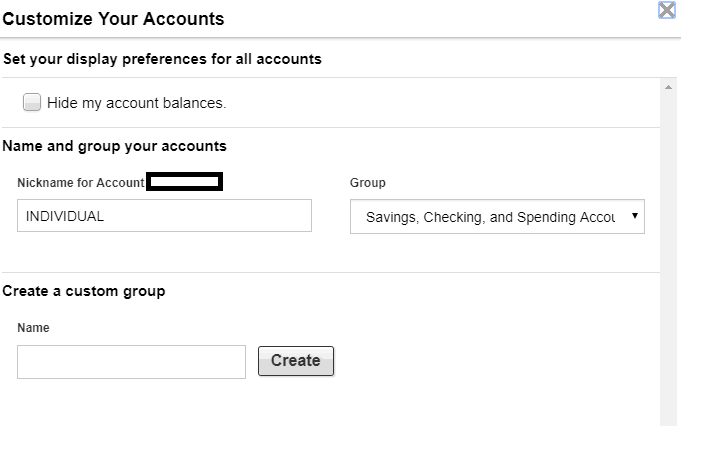
Task: Click the scrollbar up arrow
Action: (x=668, y=87)
